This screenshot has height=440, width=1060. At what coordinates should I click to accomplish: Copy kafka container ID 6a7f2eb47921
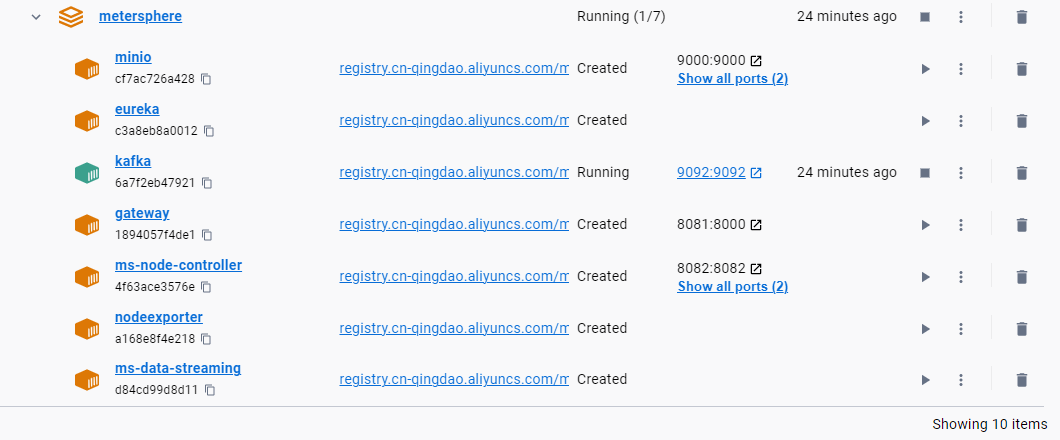pos(208,183)
